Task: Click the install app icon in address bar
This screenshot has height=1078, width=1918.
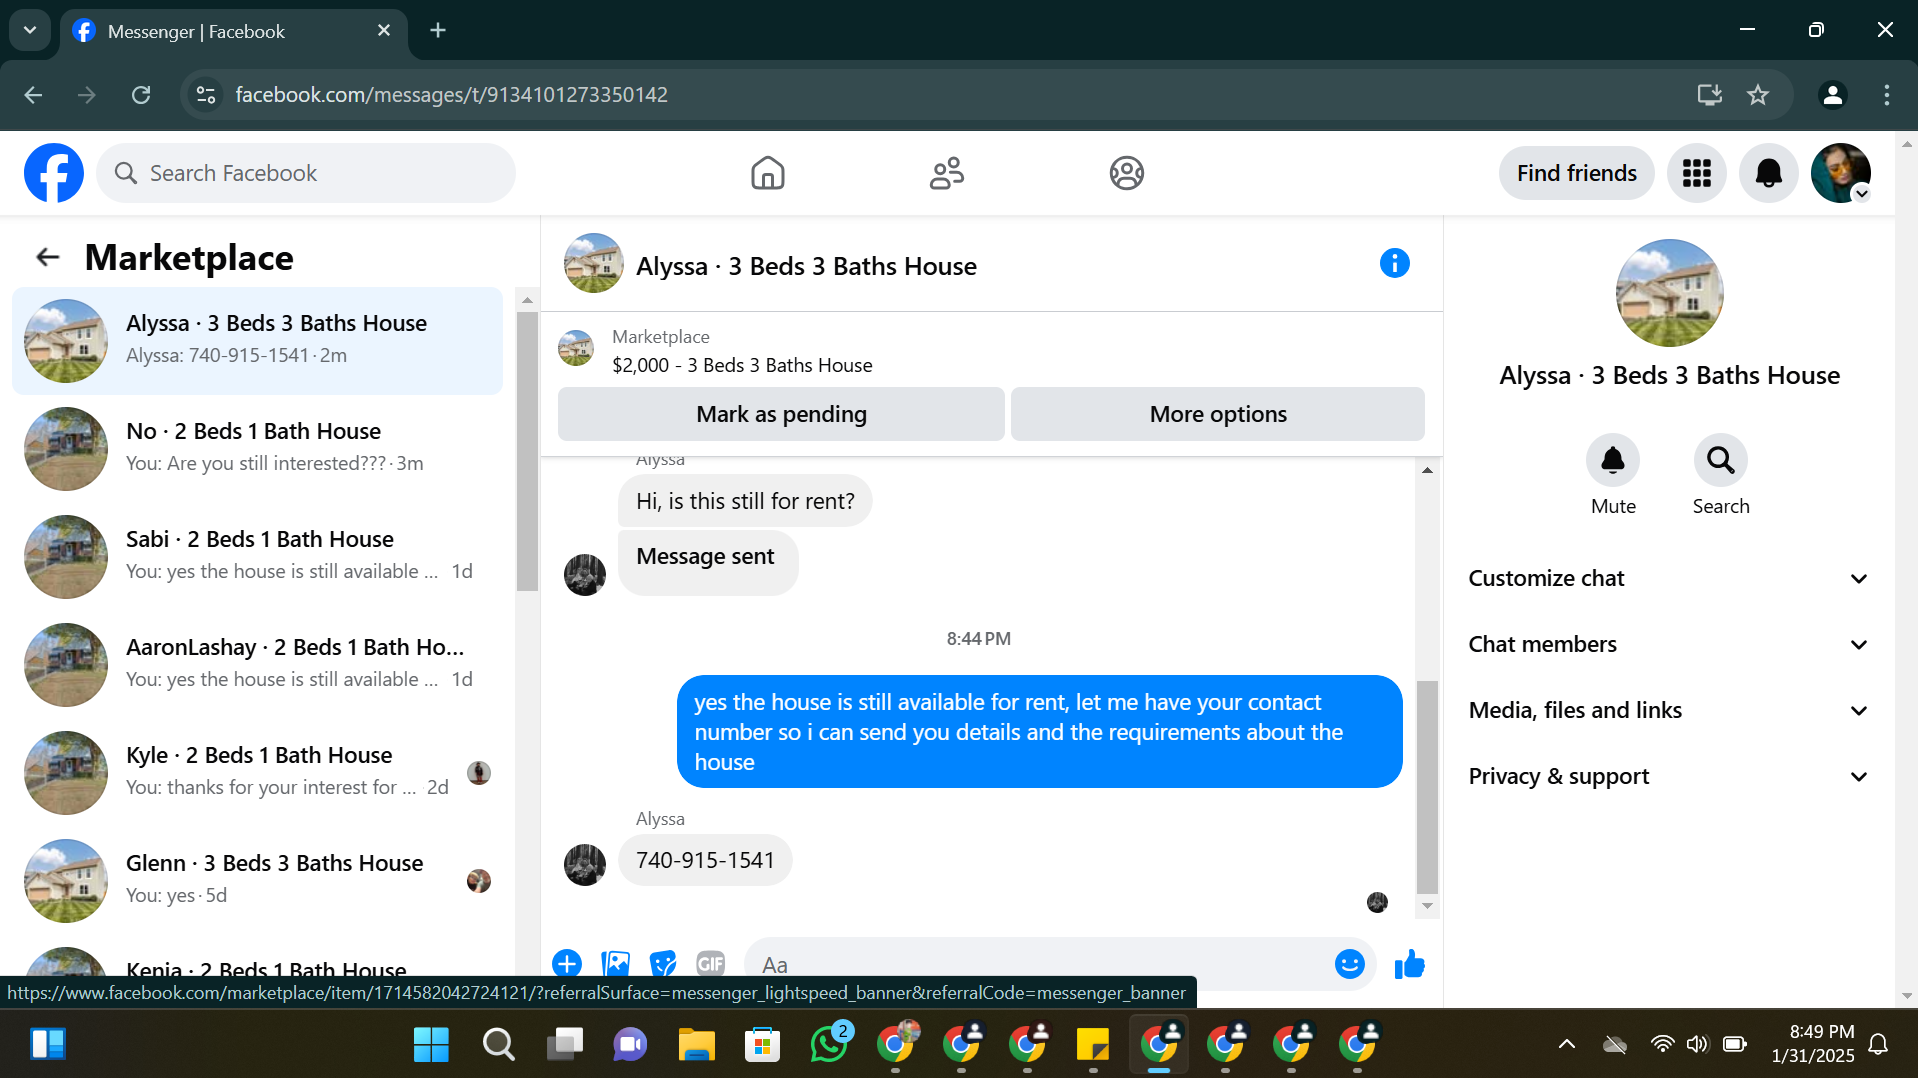Action: pyautogui.click(x=1709, y=95)
